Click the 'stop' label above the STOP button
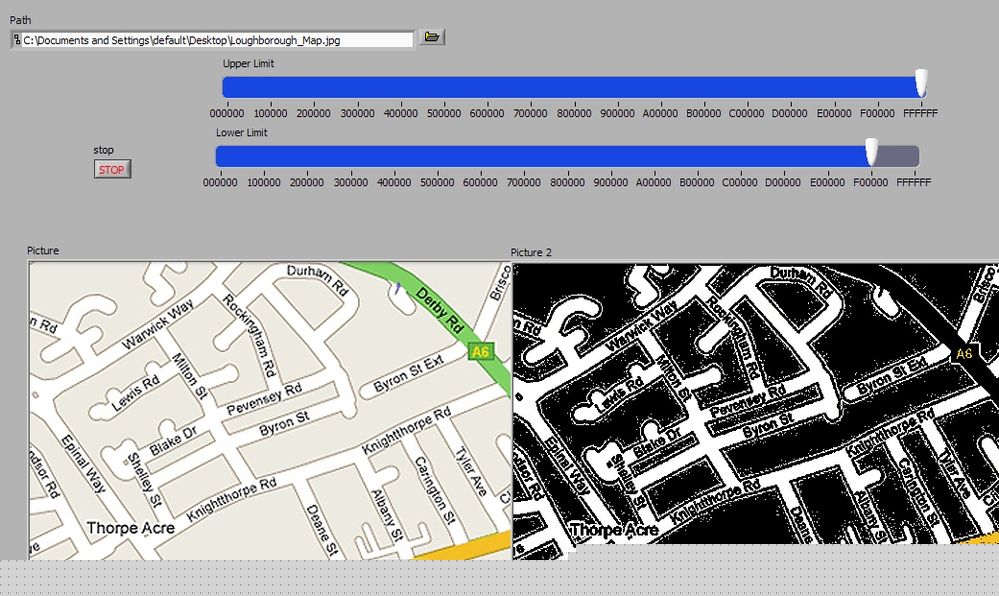999x596 pixels. pos(103,150)
